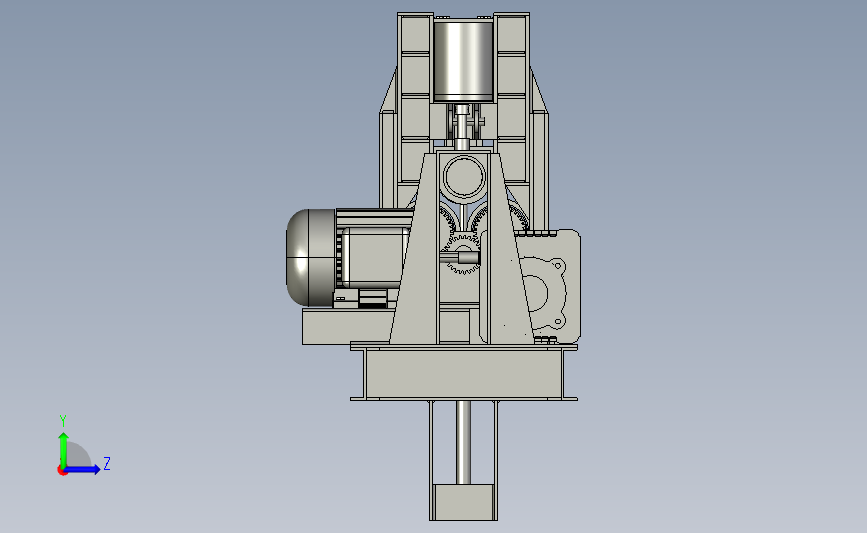The height and width of the screenshot is (533, 867).
Task: Click the blue Z axis arrow of the triad
Action: [x=82, y=470]
